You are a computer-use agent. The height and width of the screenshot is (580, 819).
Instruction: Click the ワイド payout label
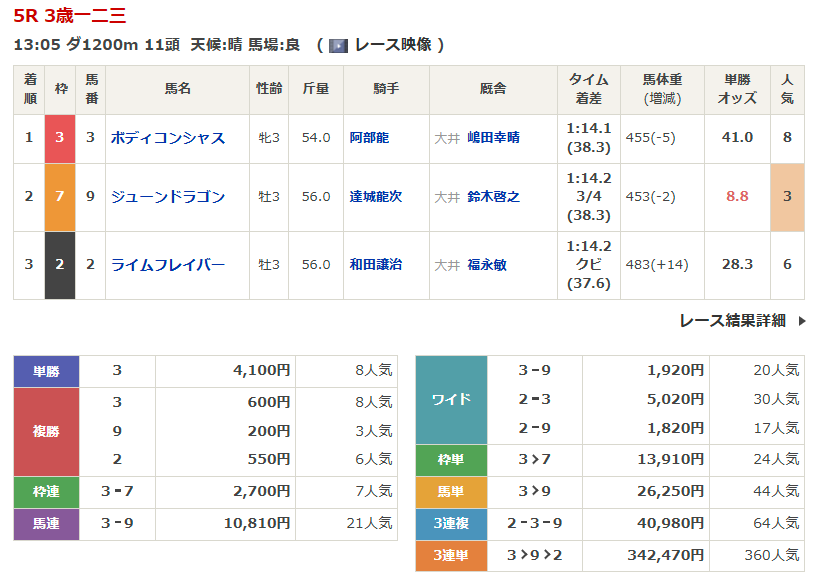click(x=451, y=400)
